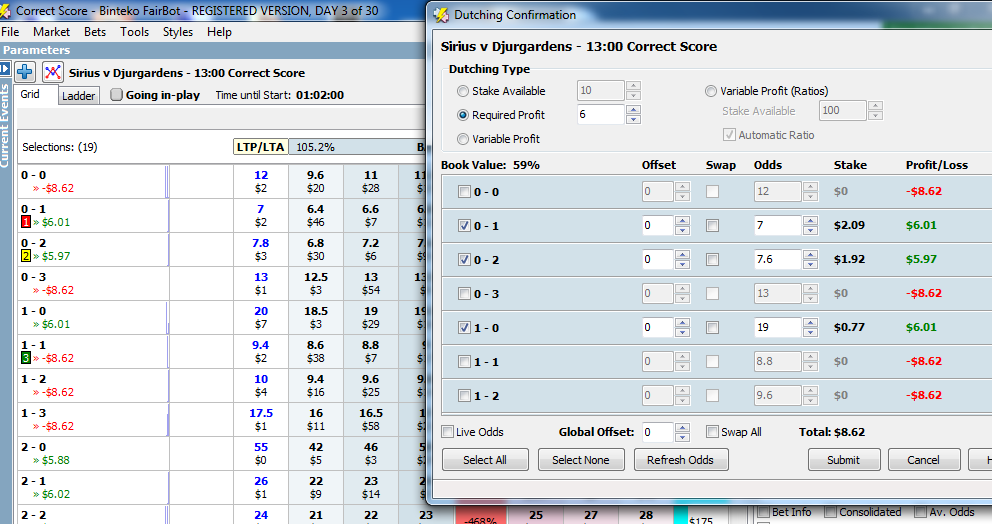Cancel the Dutching Confirmation dialog
This screenshot has width=992, height=524.
[924, 459]
